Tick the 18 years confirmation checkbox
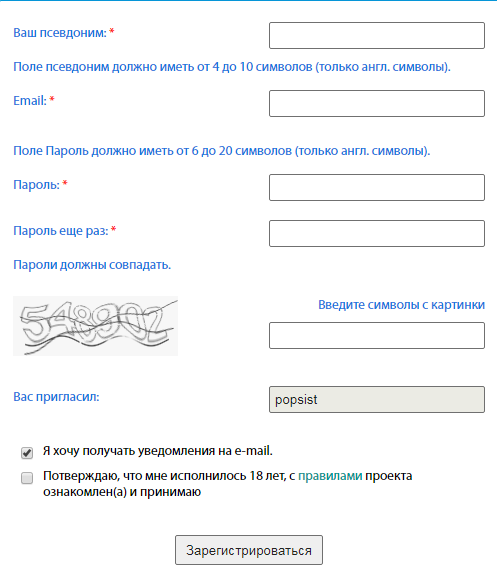 [27, 478]
